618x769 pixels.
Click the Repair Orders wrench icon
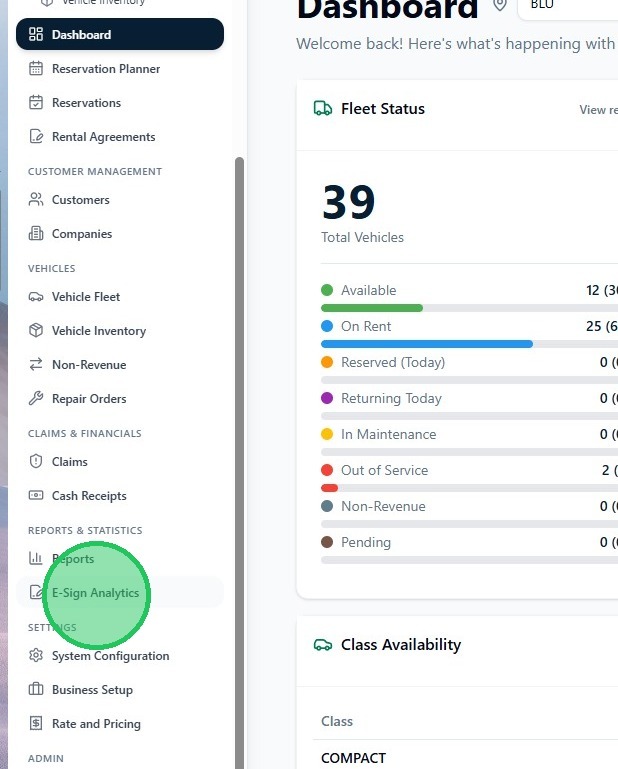pyautogui.click(x=36, y=398)
